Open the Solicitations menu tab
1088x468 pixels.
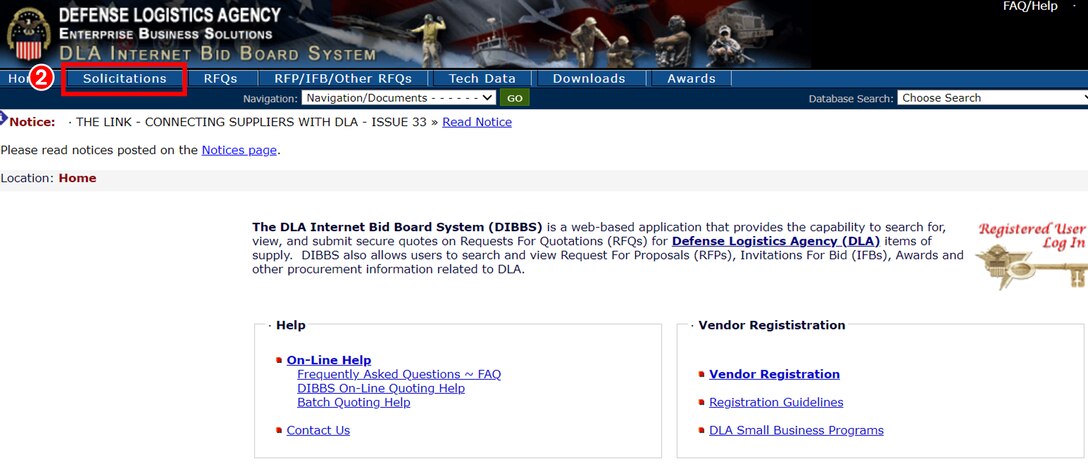click(x=125, y=78)
